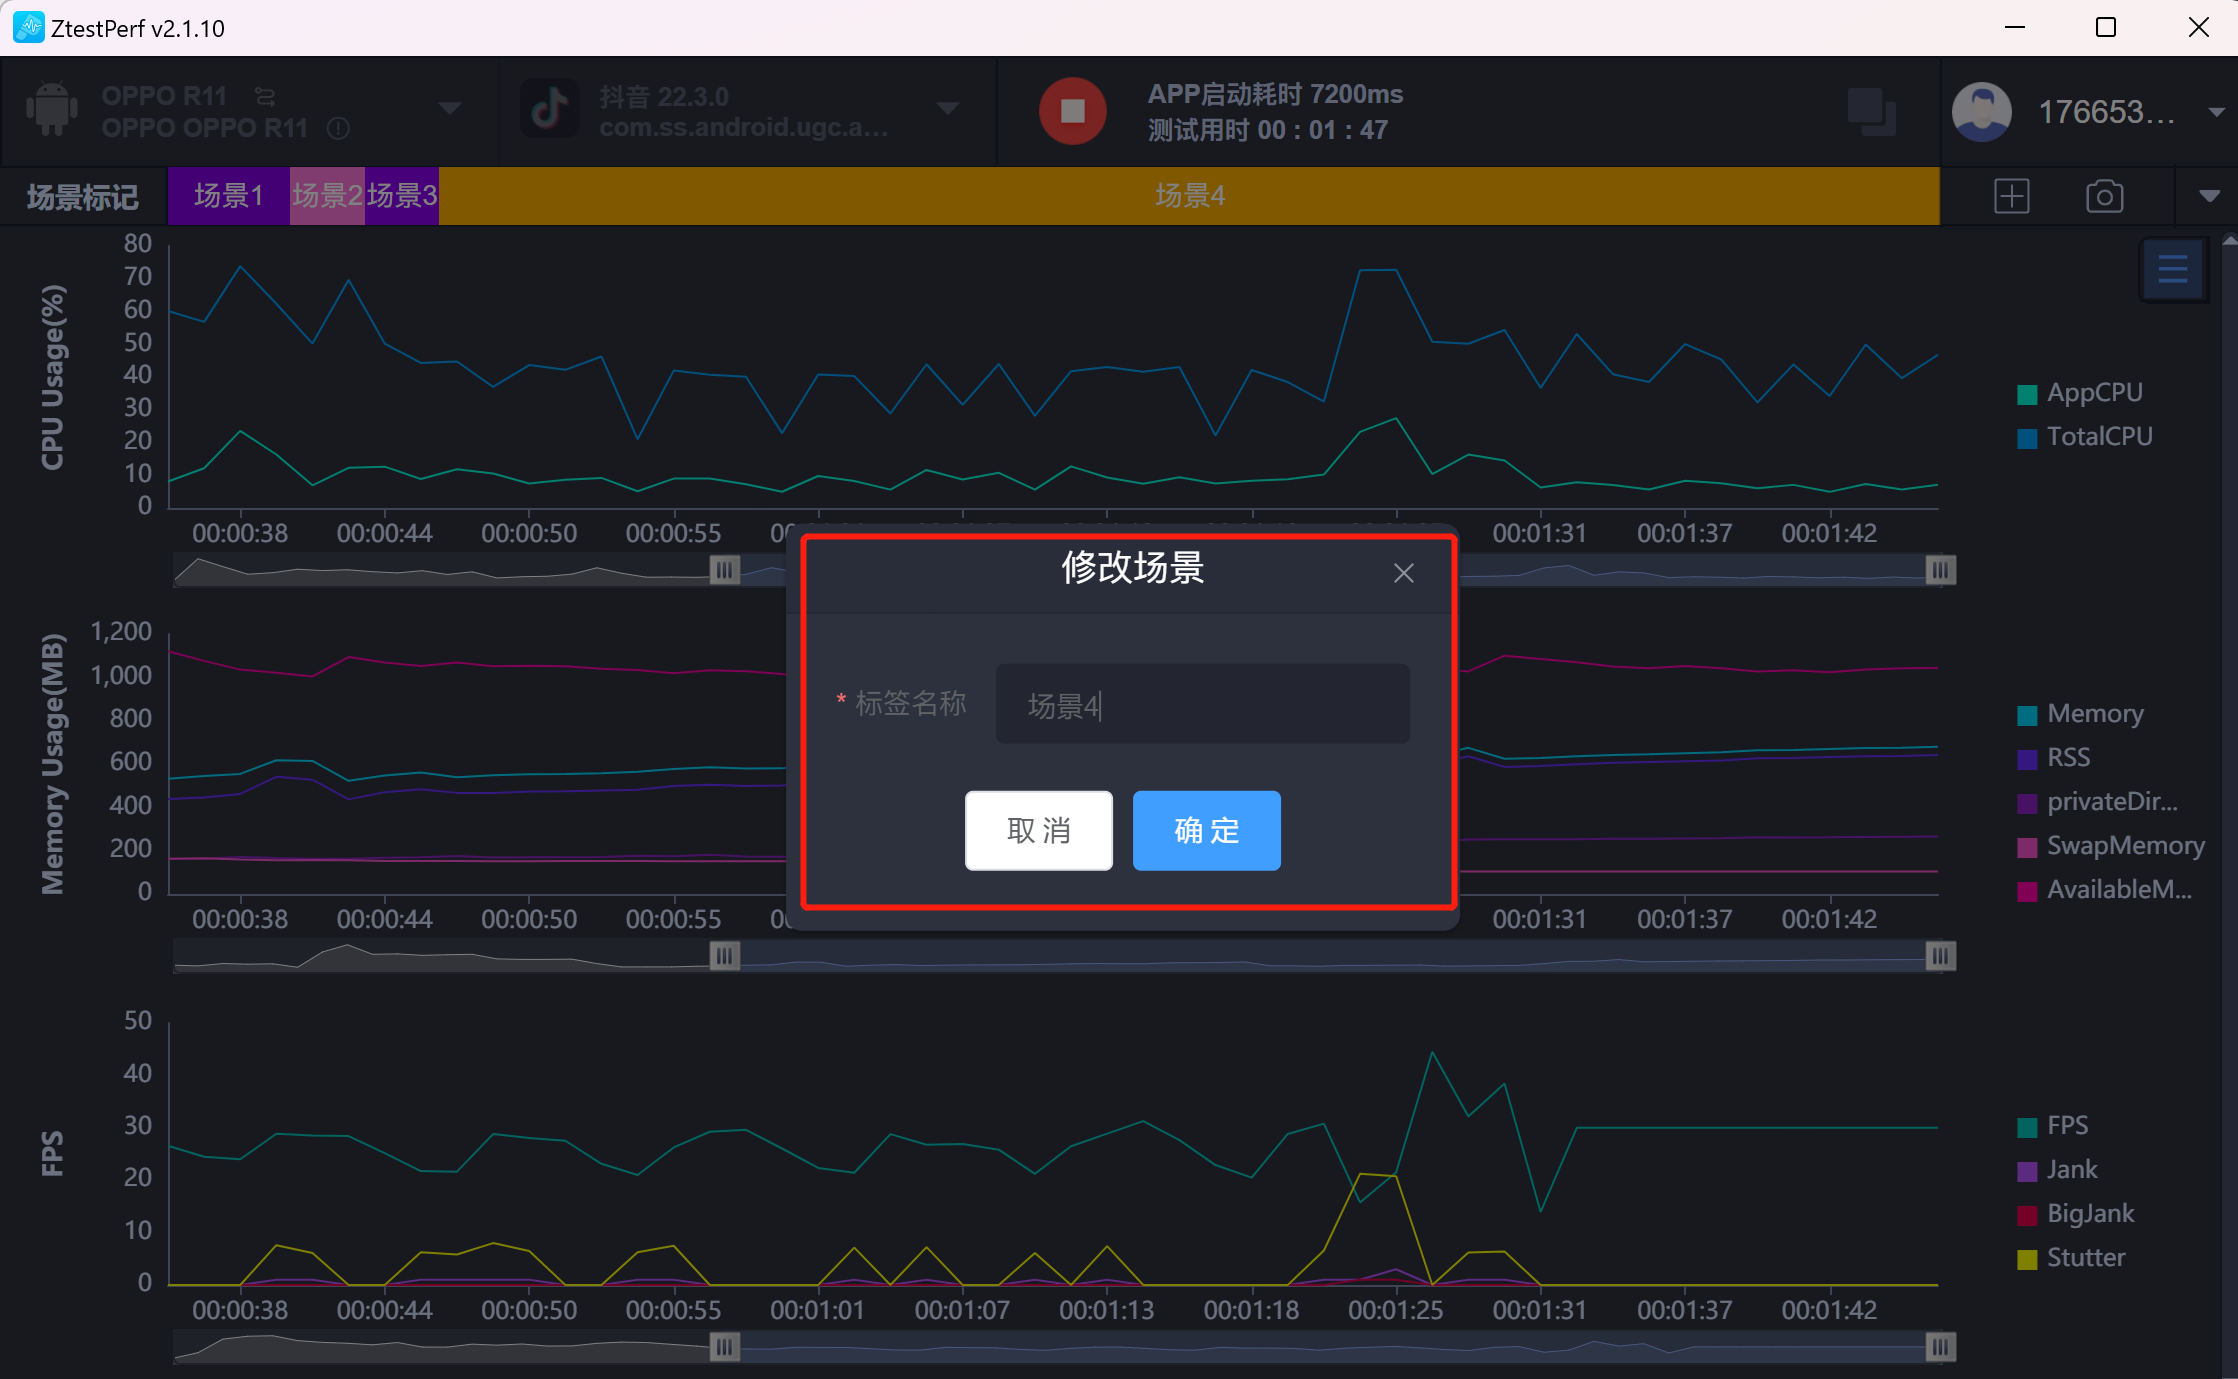Click the 取消 button
Screen dimensions: 2238x1379
(x=1038, y=831)
